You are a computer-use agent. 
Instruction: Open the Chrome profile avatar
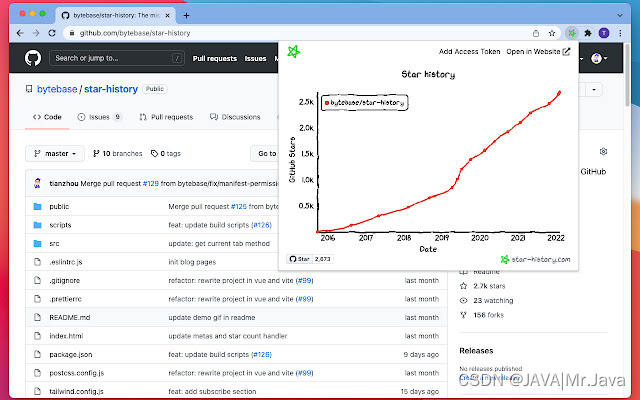604,33
